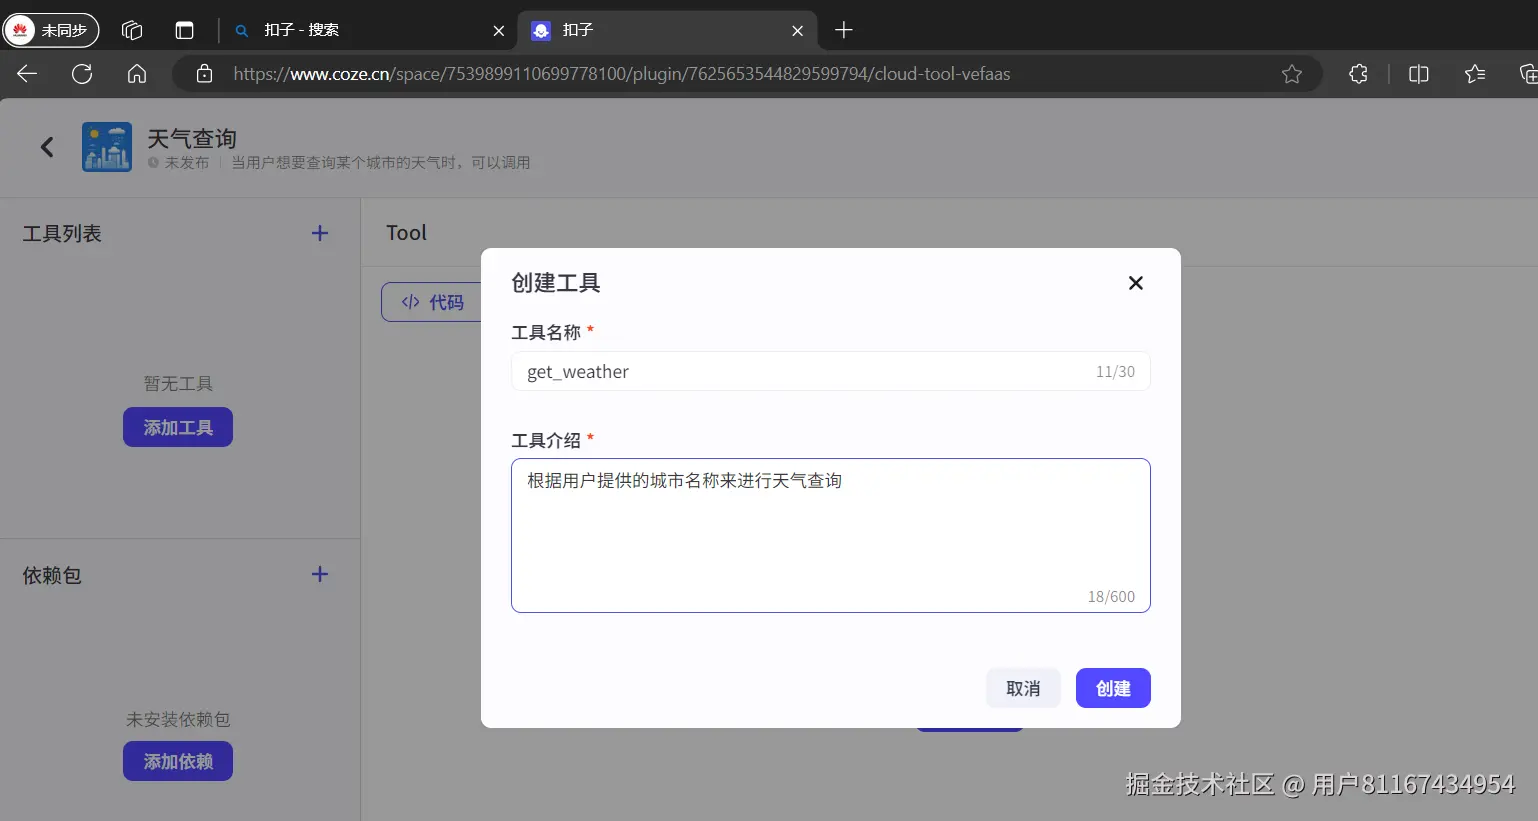Reload the page with refresh icon
This screenshot has height=821, width=1538.
(82, 74)
